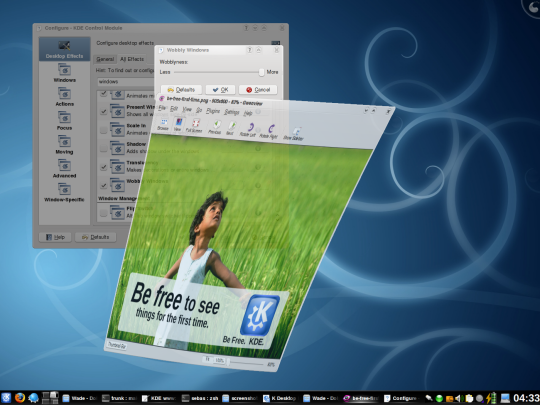Open Gwenview Help menu
This screenshot has width=540, height=405.
pyautogui.click(x=248, y=113)
